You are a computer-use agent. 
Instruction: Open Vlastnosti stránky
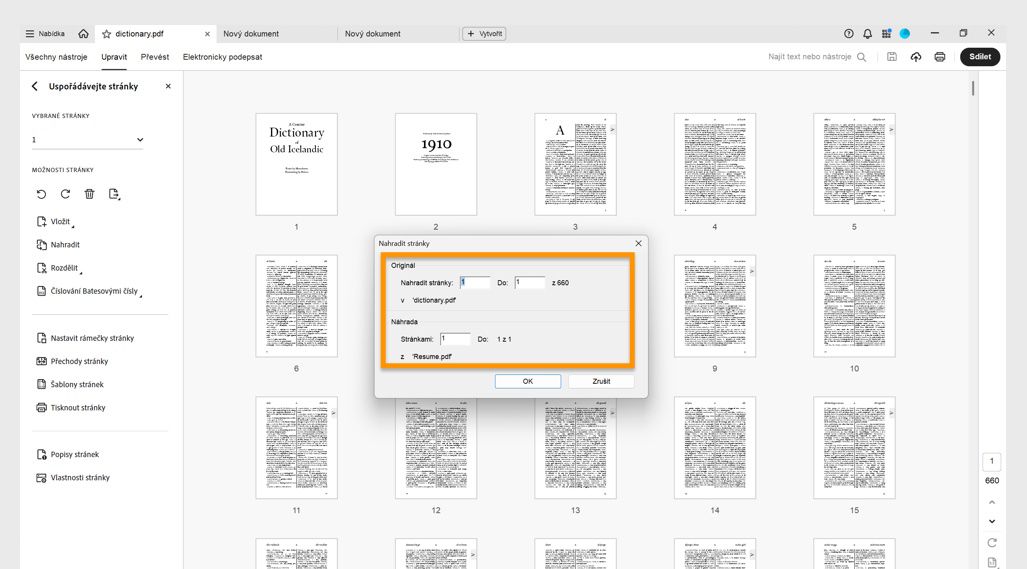73,478
